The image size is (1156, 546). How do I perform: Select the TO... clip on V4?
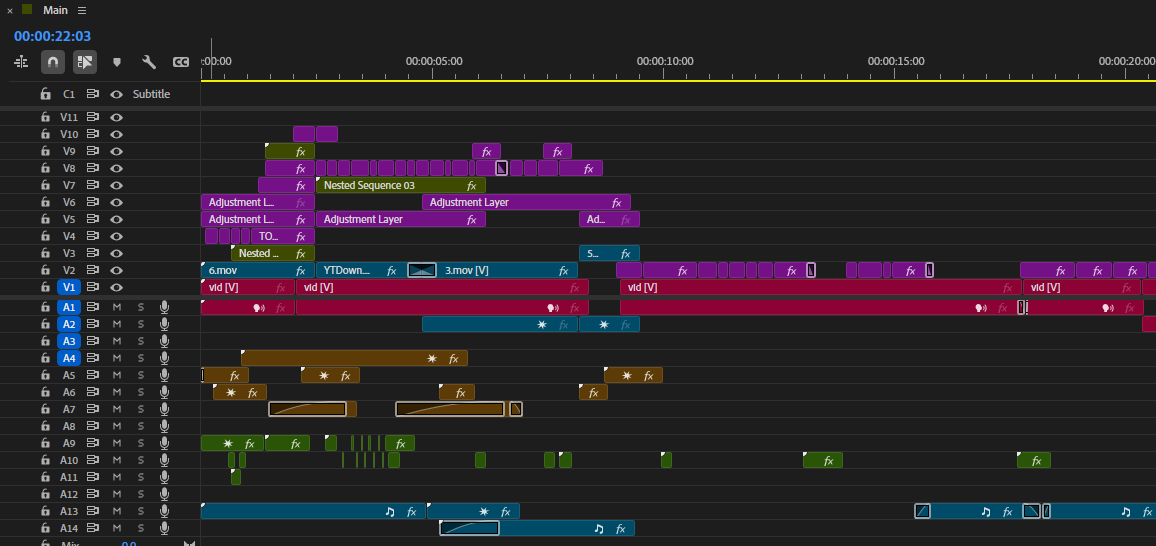[282, 237]
